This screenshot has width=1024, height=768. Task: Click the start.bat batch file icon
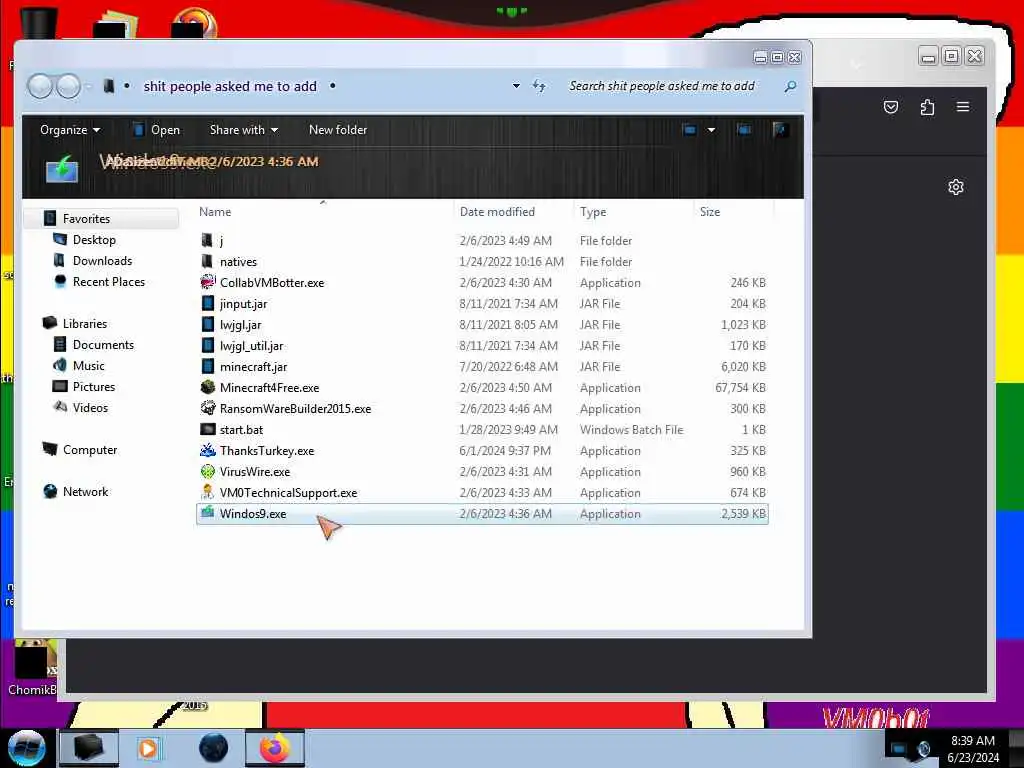point(208,429)
